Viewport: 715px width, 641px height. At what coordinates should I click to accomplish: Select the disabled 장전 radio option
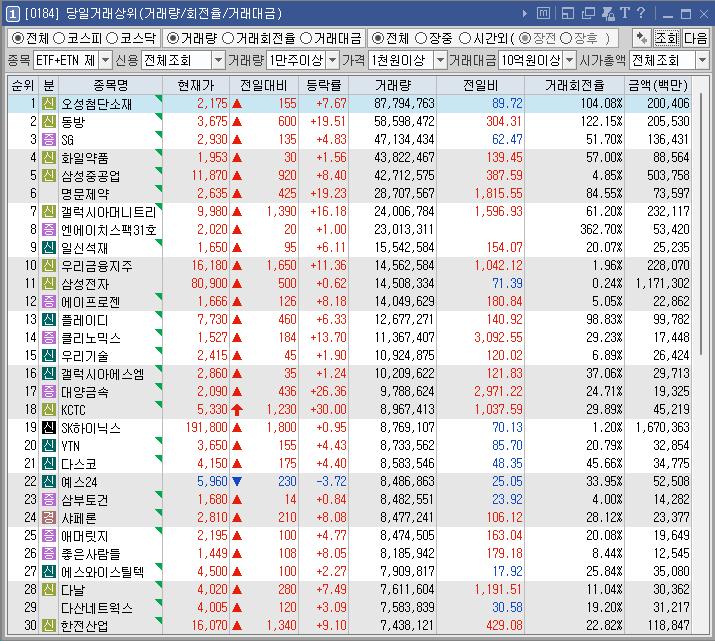point(525,38)
